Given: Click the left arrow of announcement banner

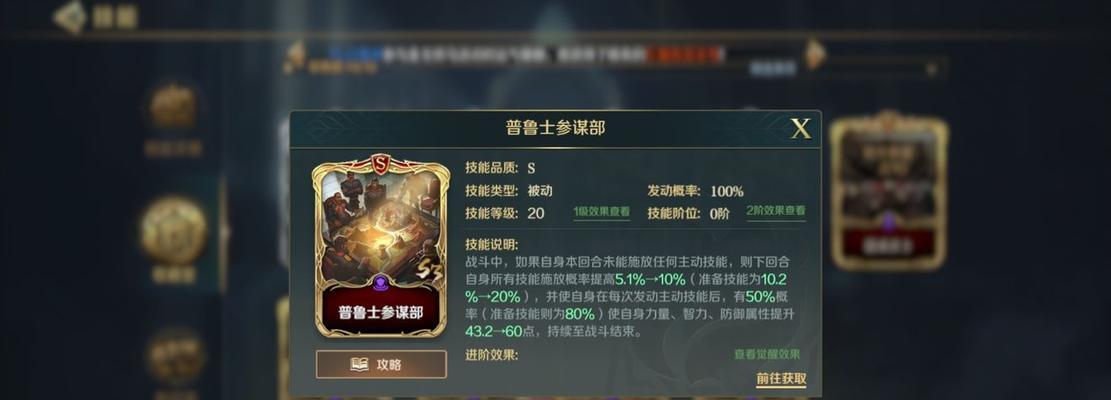Looking at the screenshot, I should [295, 55].
